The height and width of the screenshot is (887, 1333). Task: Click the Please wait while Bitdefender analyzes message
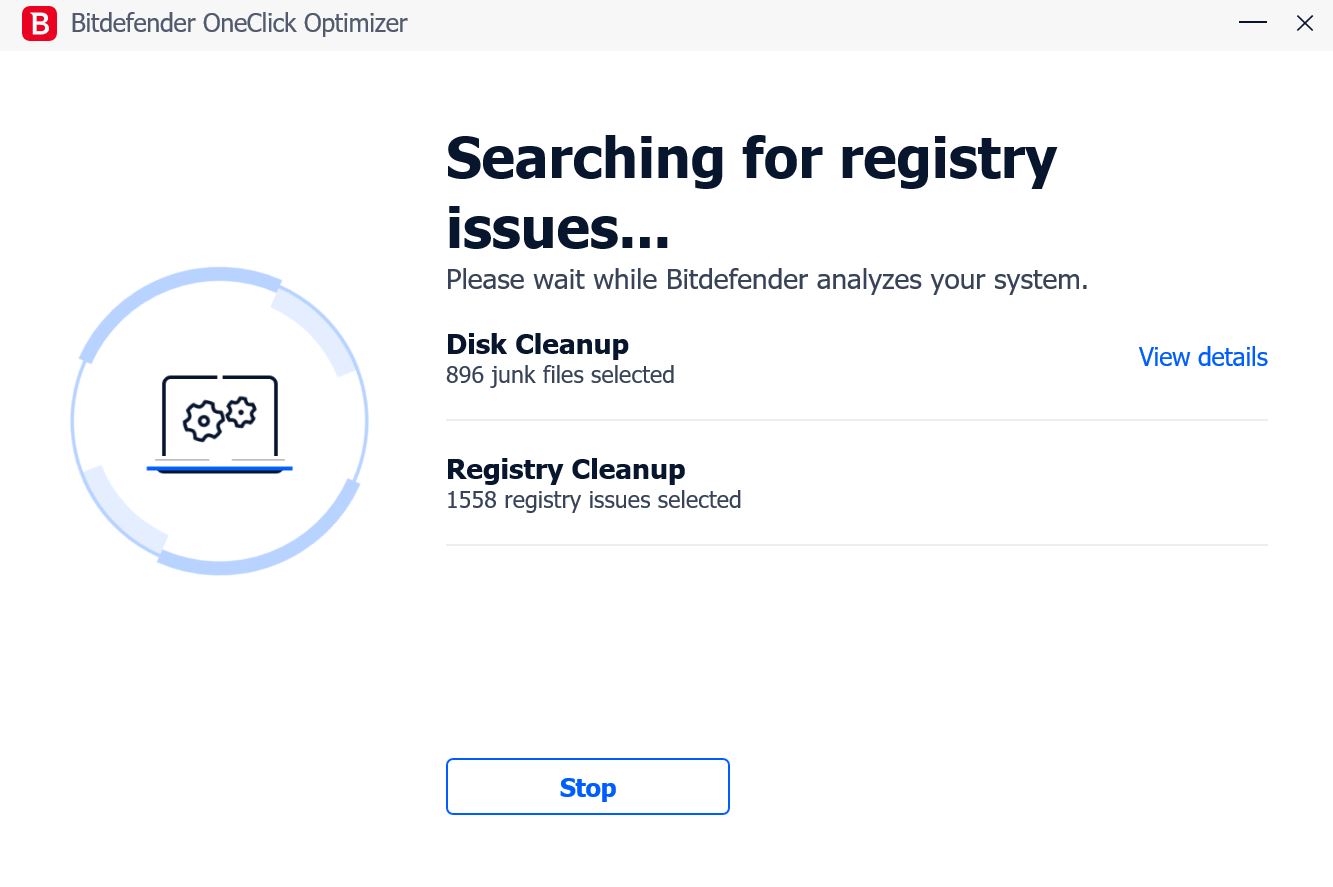click(767, 280)
